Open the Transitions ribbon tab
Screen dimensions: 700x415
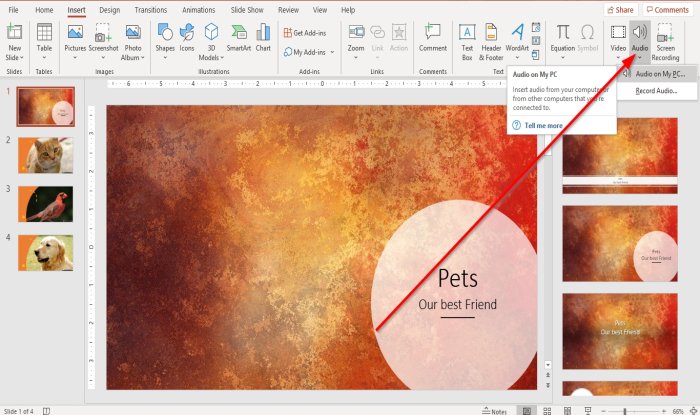150,10
